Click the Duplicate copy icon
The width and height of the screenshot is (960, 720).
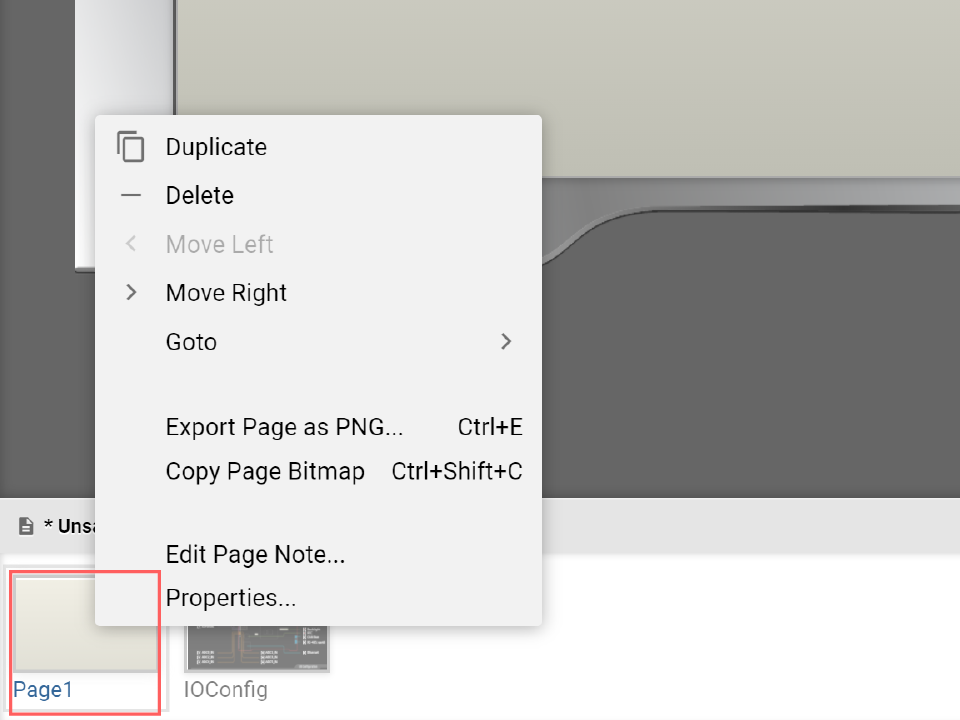point(131,147)
